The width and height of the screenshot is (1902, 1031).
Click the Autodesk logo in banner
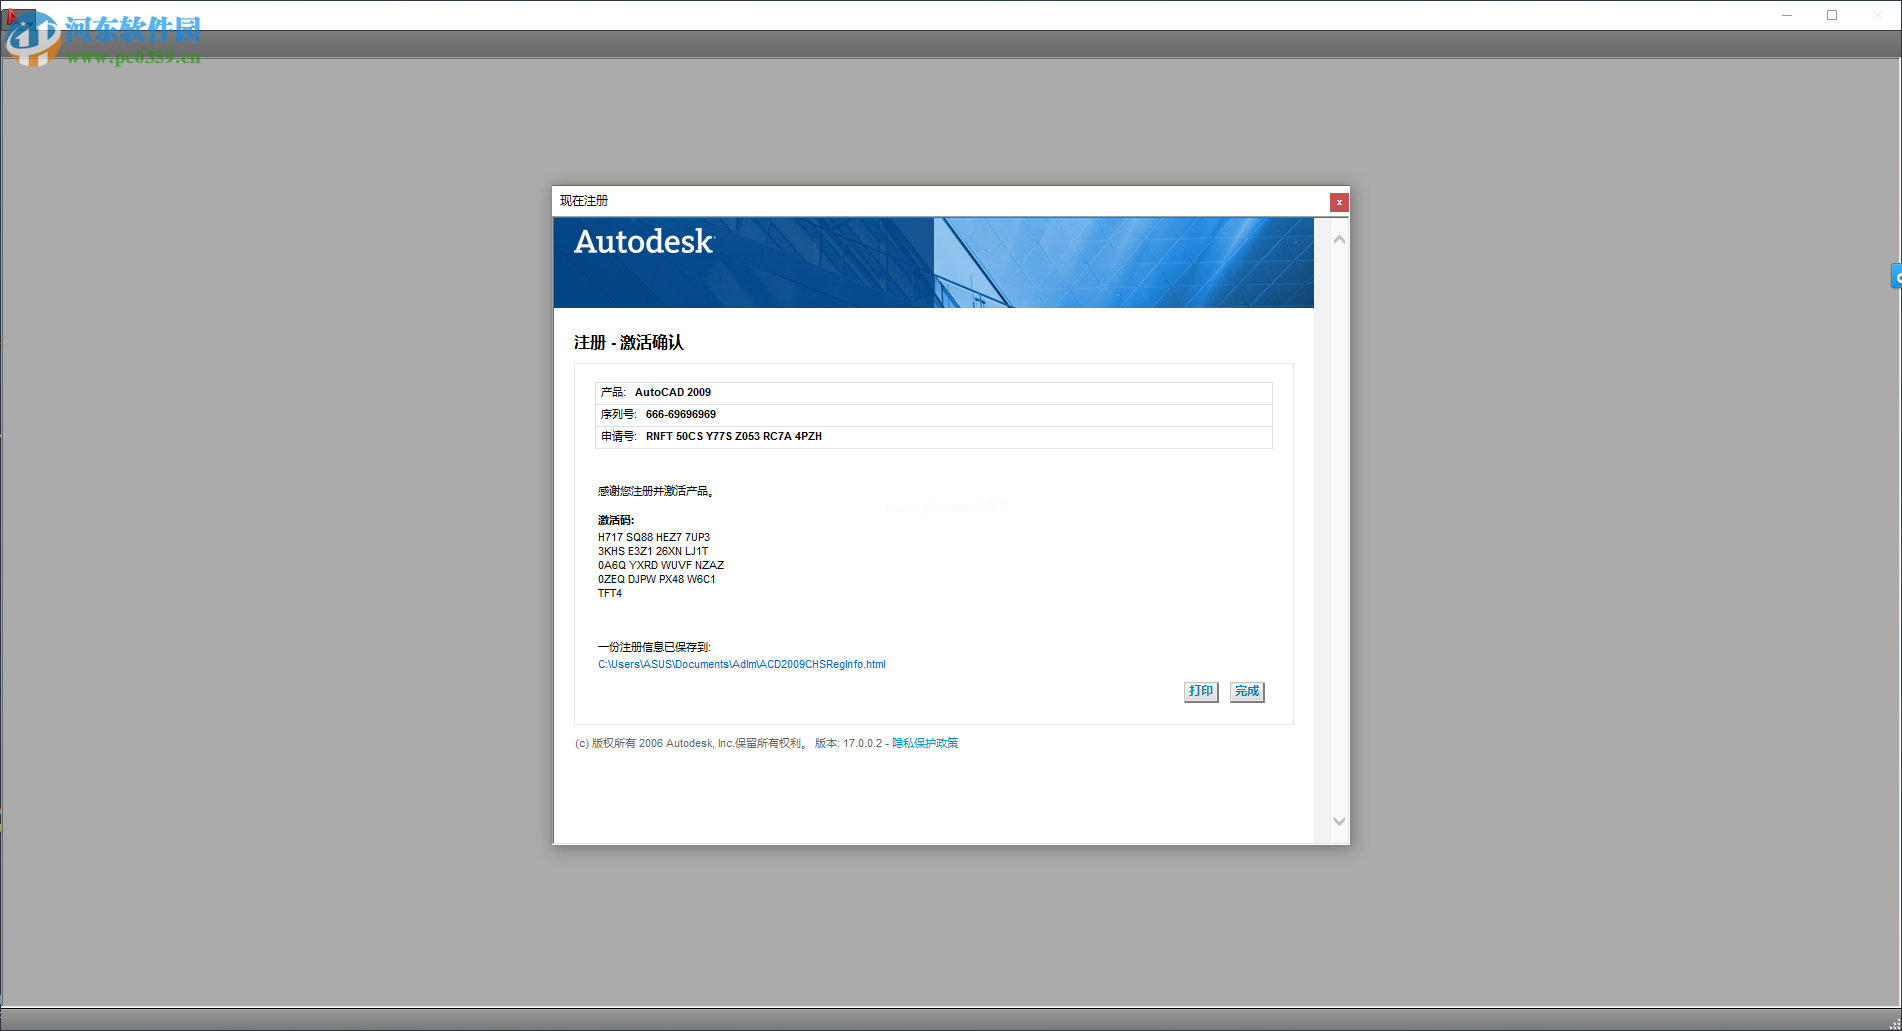click(x=644, y=242)
